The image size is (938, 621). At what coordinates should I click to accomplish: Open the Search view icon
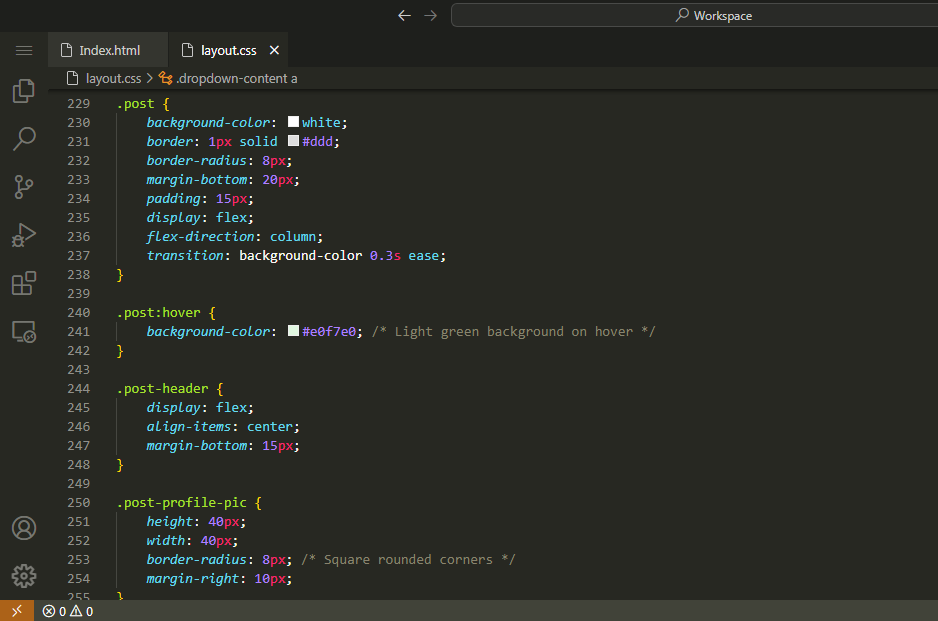pos(24,138)
